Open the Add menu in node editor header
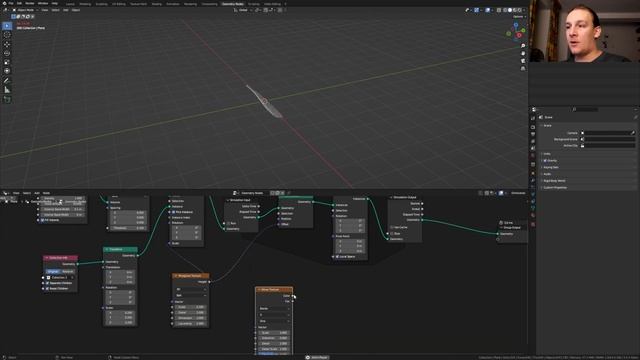 pyautogui.click(x=37, y=193)
